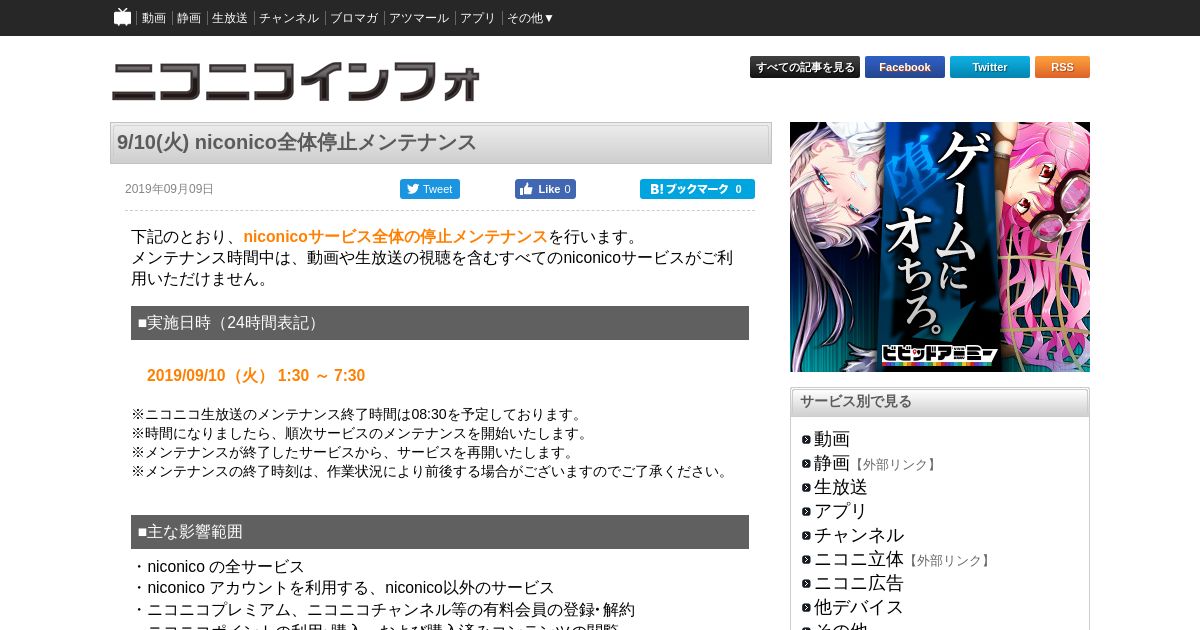Open アプリ in the top navigation
Screen dimensions: 1200x630
pyautogui.click(x=478, y=18)
